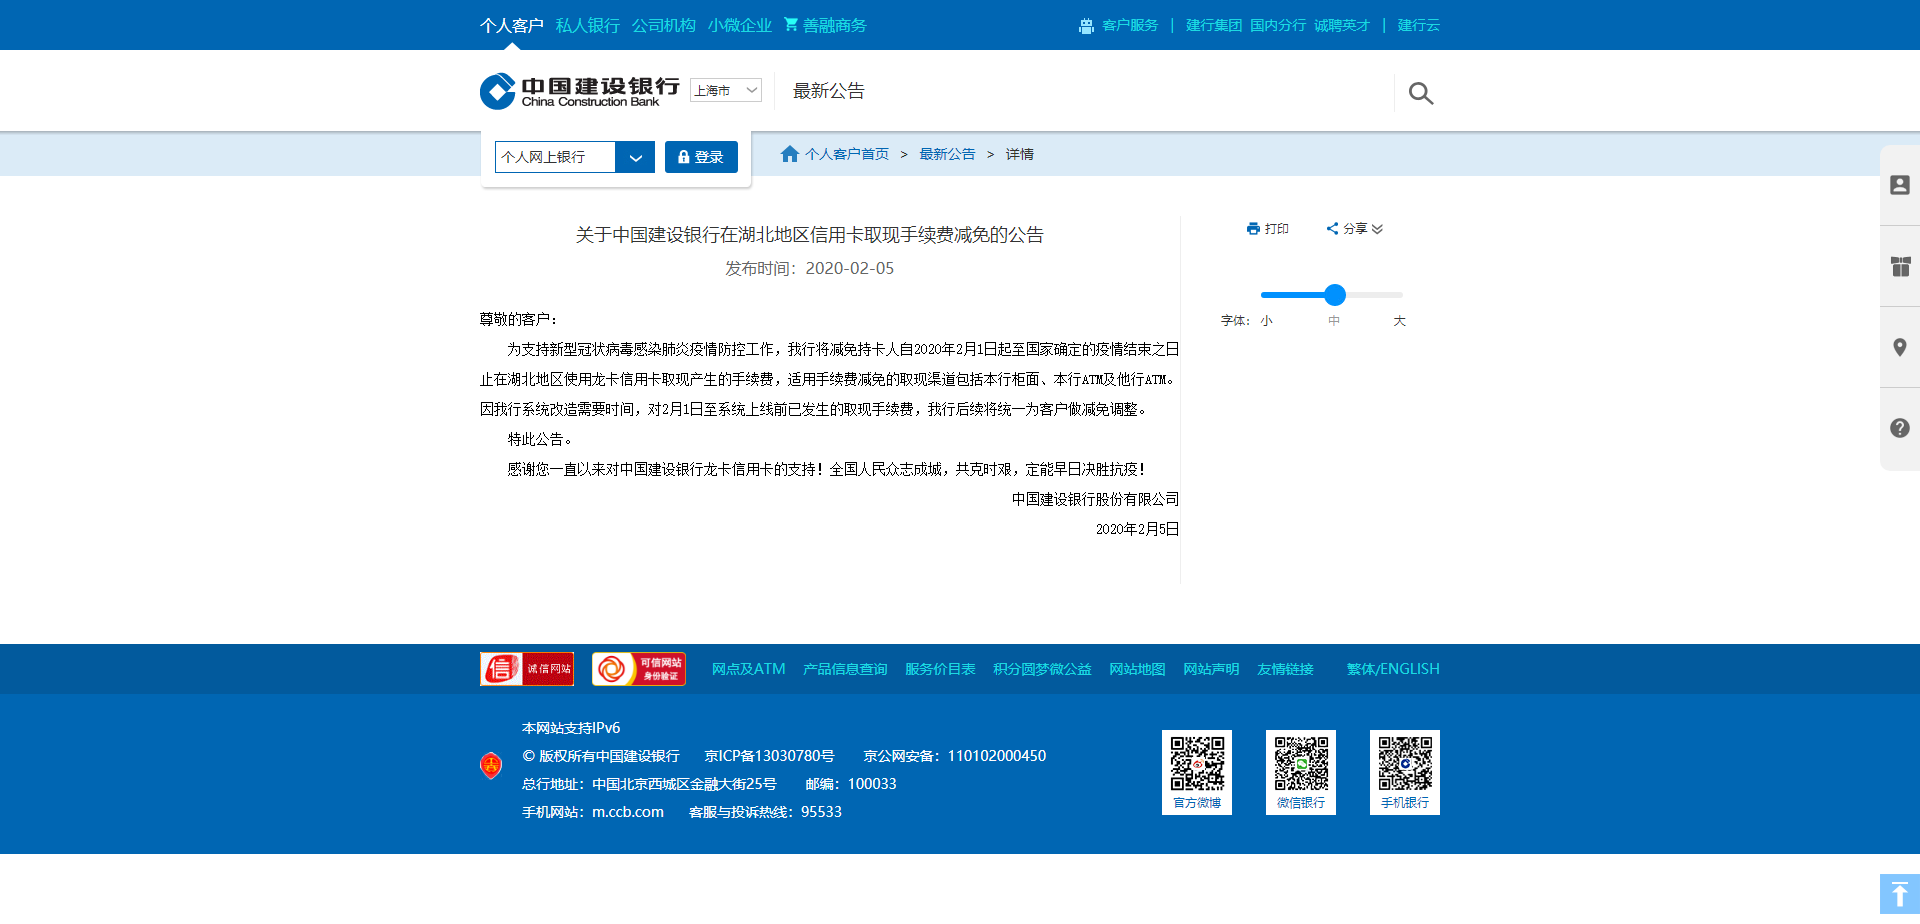The image size is (1920, 924).
Task: Open the location pin sidebar icon
Action: click(x=1900, y=347)
